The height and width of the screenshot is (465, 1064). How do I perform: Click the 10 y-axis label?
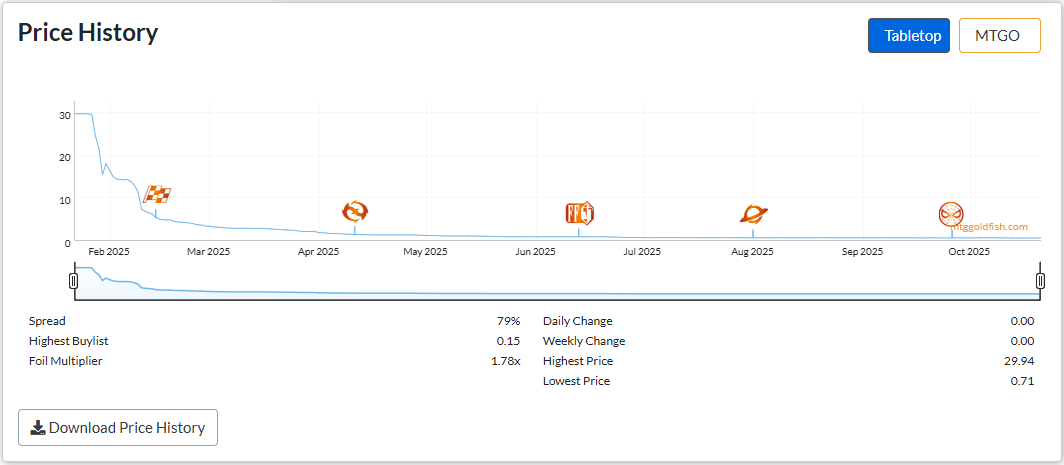[65, 200]
